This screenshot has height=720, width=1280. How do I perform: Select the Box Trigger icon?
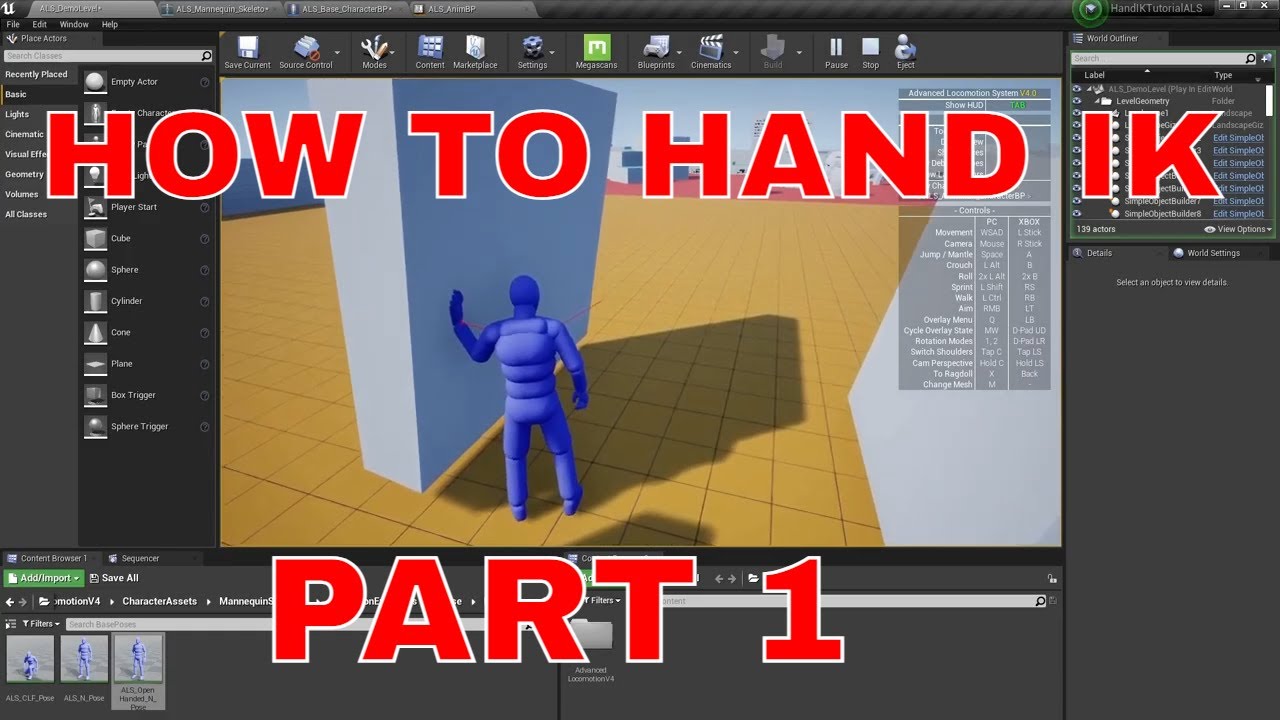click(95, 395)
